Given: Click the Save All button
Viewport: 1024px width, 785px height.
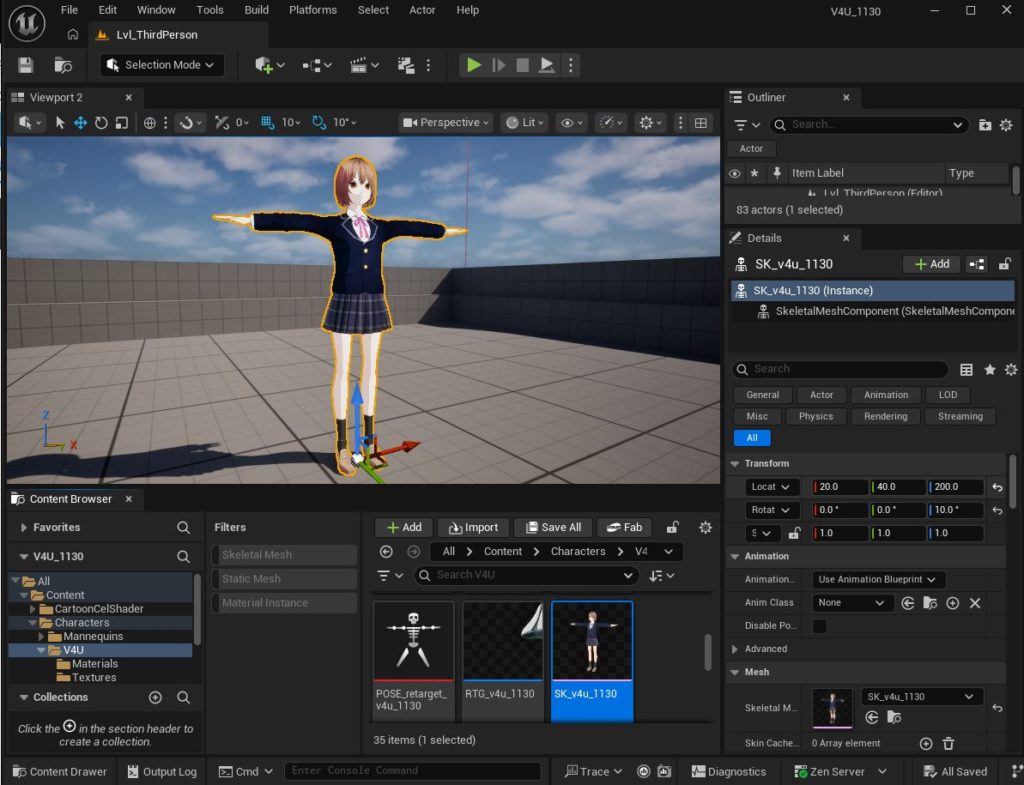Looking at the screenshot, I should click(x=552, y=527).
